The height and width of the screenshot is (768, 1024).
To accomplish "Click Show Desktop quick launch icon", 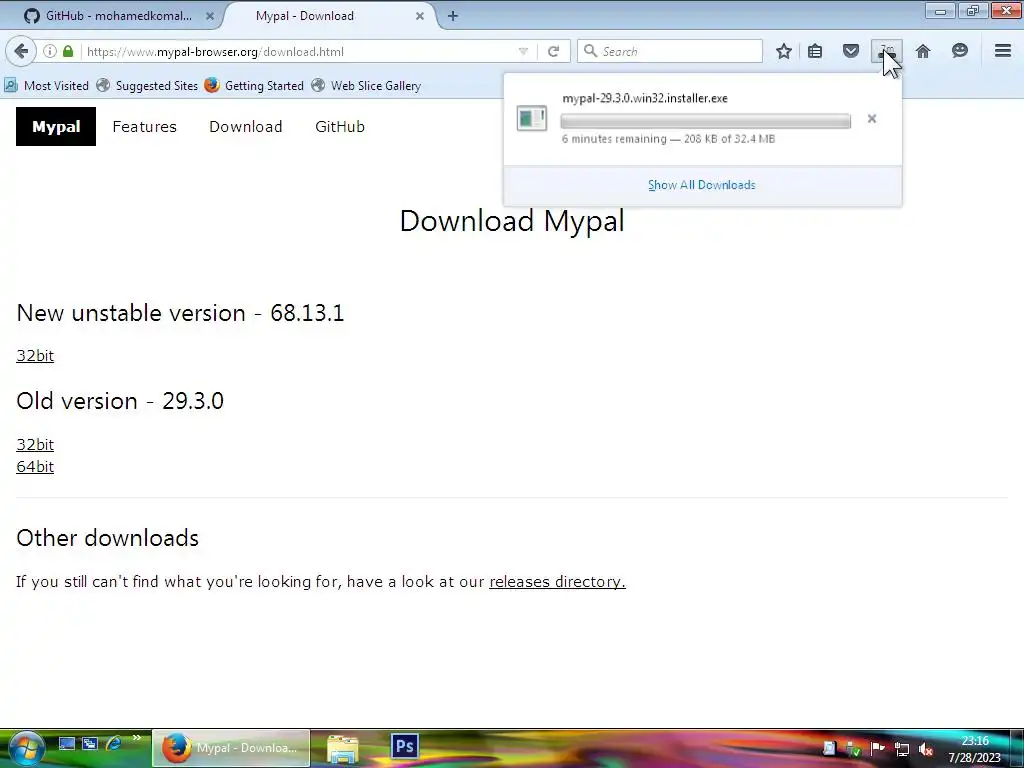I will coord(67,744).
